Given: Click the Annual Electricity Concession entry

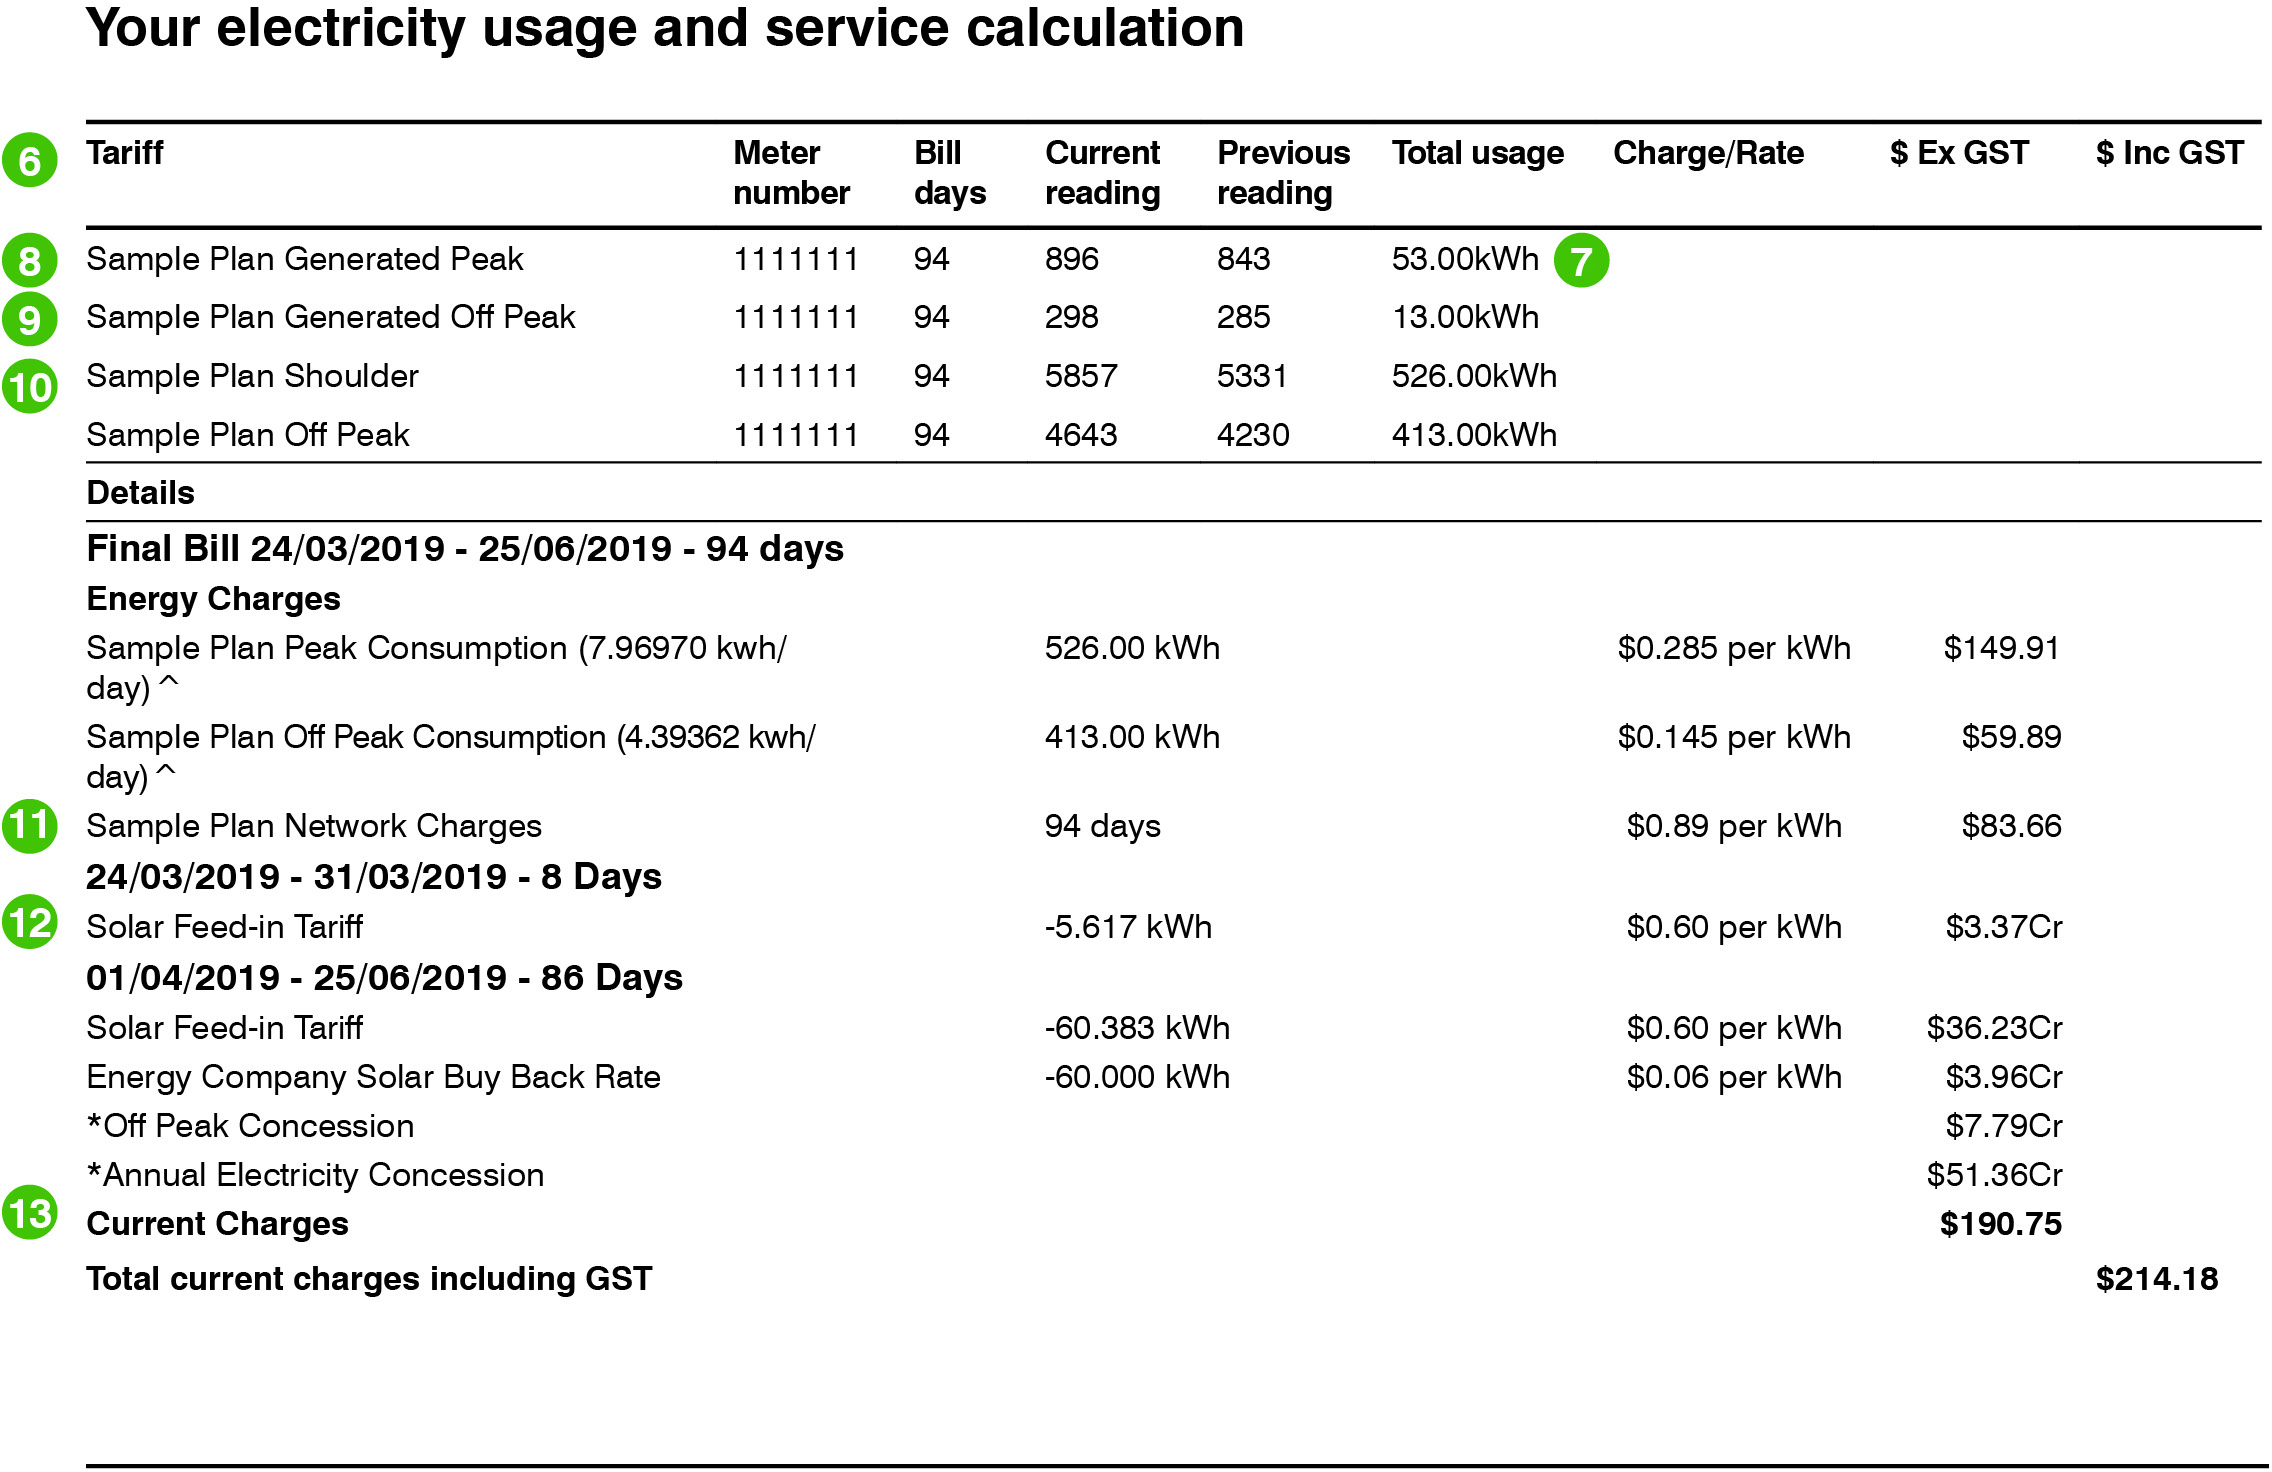Looking at the screenshot, I should (x=314, y=1175).
